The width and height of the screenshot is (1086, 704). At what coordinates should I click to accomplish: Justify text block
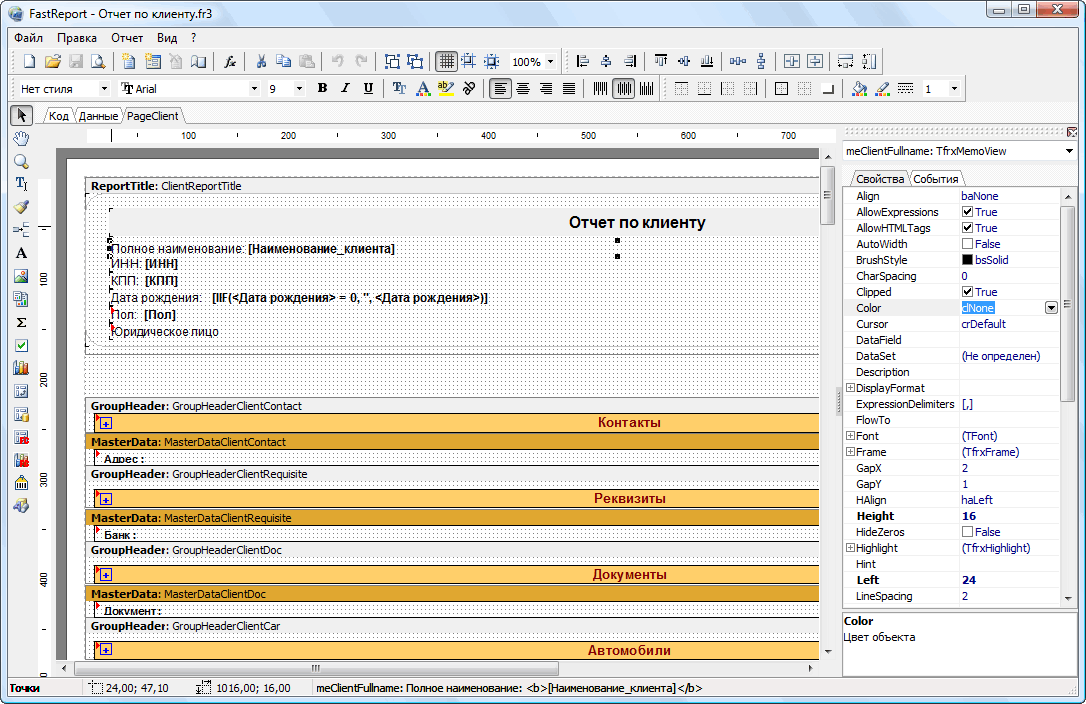click(x=569, y=88)
